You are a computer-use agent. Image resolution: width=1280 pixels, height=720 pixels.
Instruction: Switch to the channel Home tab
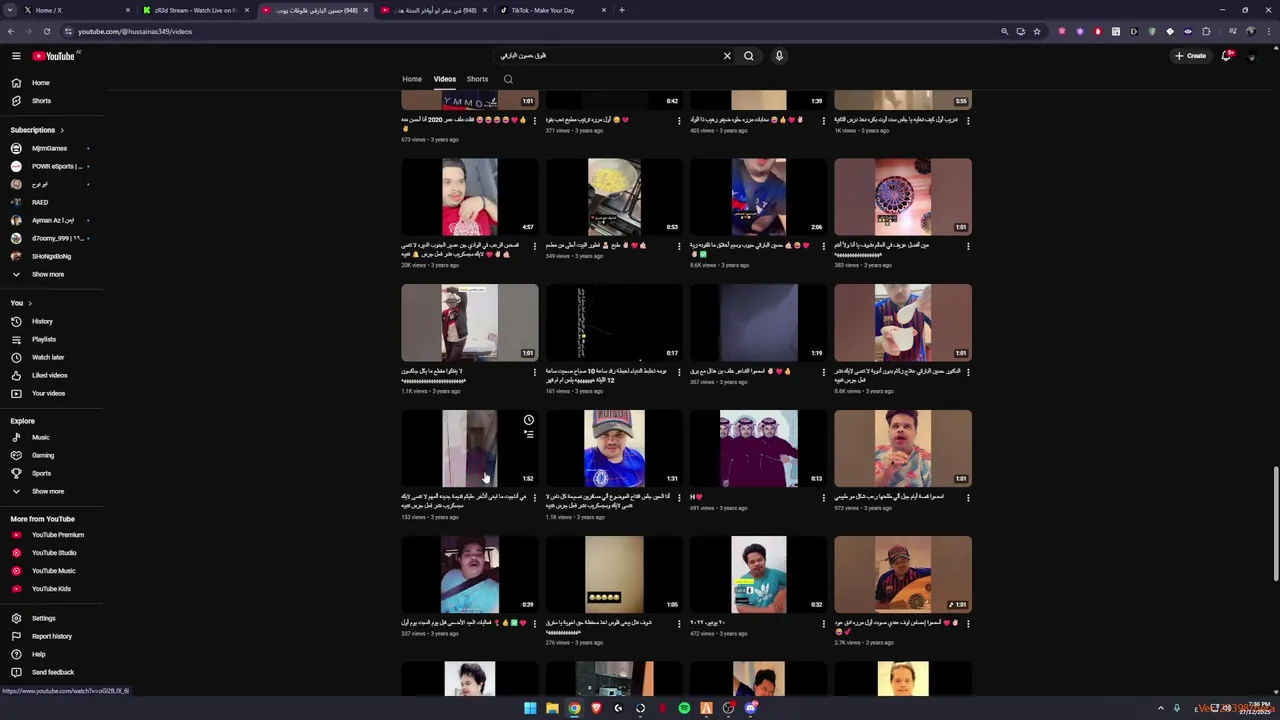tap(412, 79)
